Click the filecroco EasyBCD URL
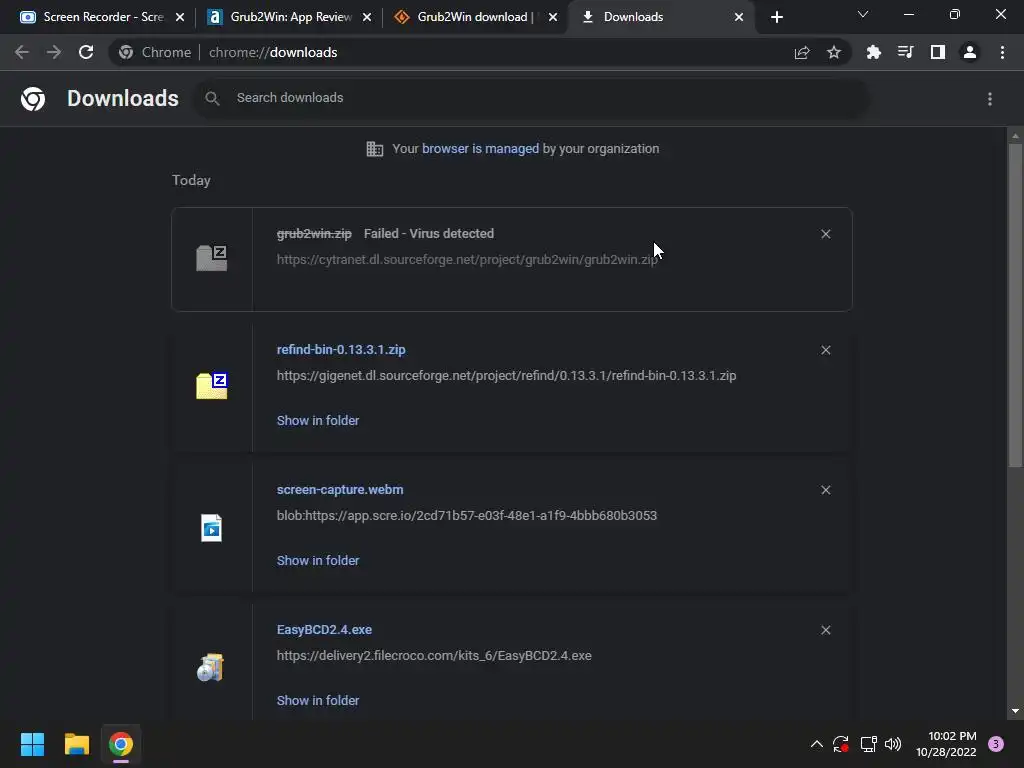1024x768 pixels. (434, 655)
